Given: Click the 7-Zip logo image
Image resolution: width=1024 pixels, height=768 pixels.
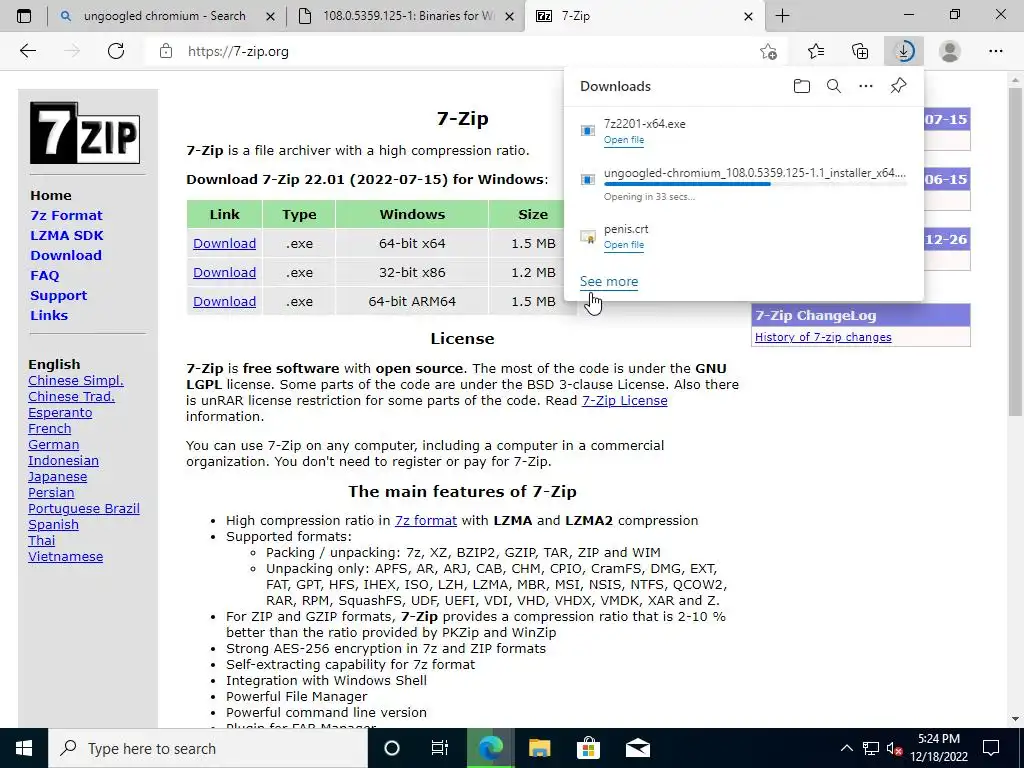Looking at the screenshot, I should pyautogui.click(x=85, y=133).
